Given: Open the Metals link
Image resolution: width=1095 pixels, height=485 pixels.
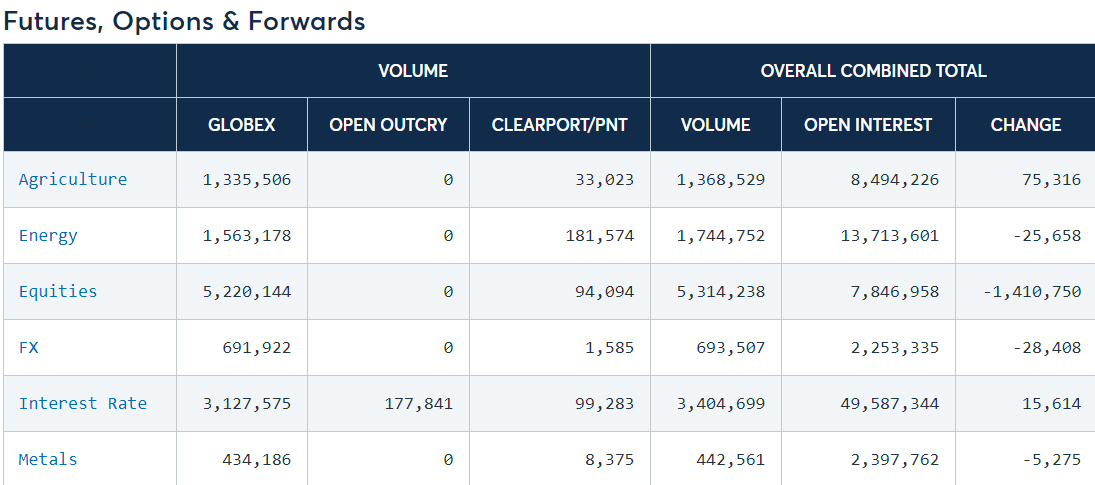Looking at the screenshot, I should pos(48,459).
